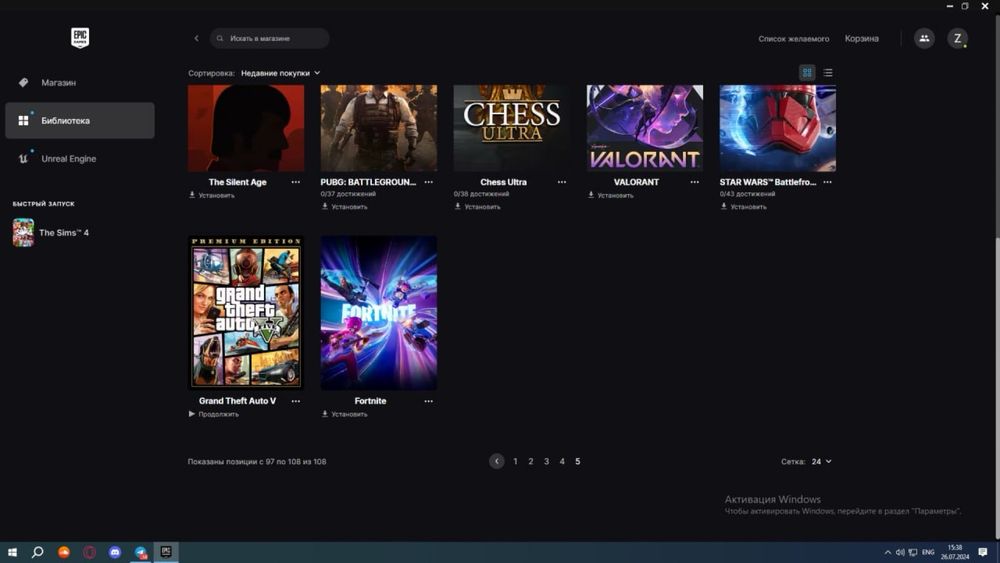The height and width of the screenshot is (563, 1000).
Task: Open options menu for The Silent Age
Action: coord(296,182)
